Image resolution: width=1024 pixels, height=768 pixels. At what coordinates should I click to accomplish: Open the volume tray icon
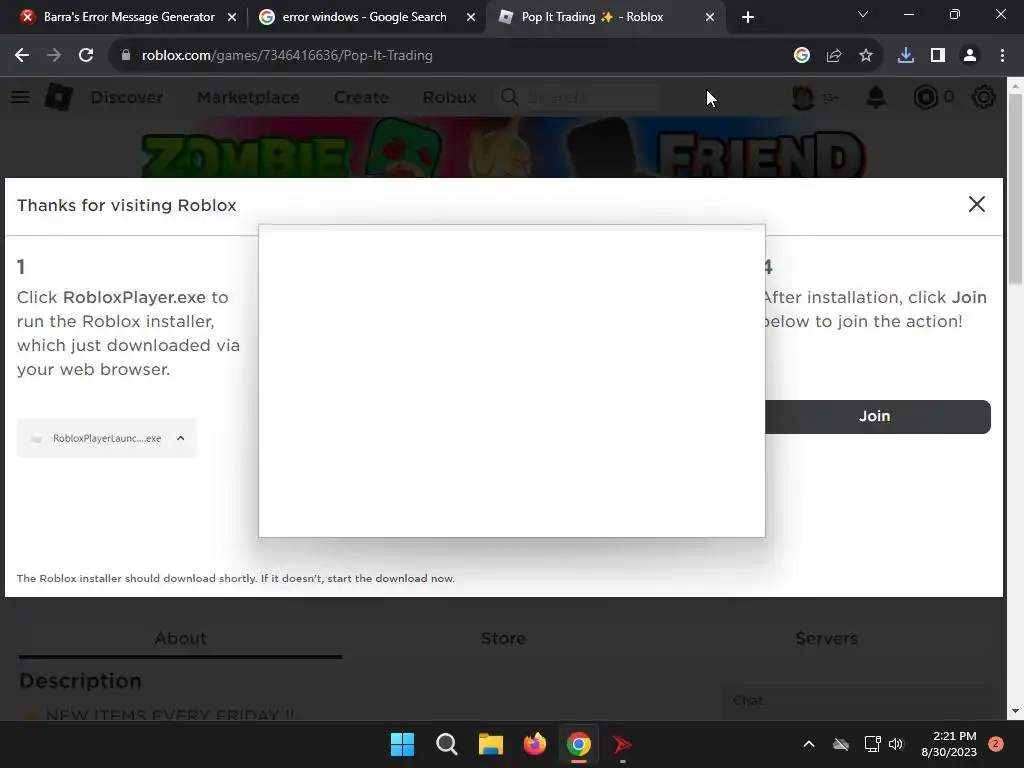[896, 744]
